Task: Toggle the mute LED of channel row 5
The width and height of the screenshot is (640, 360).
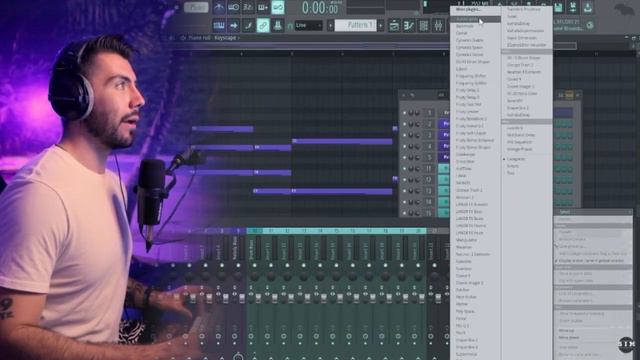Action: click(404, 158)
